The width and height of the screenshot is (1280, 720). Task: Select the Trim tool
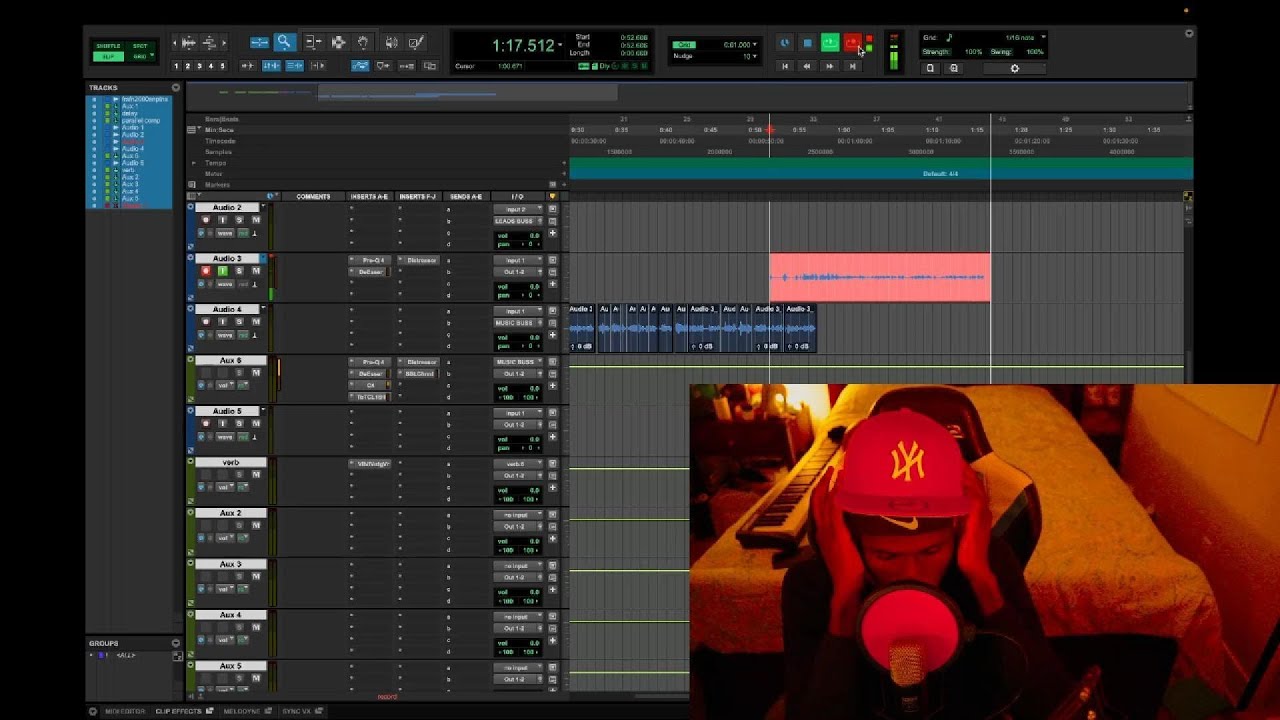click(x=312, y=42)
